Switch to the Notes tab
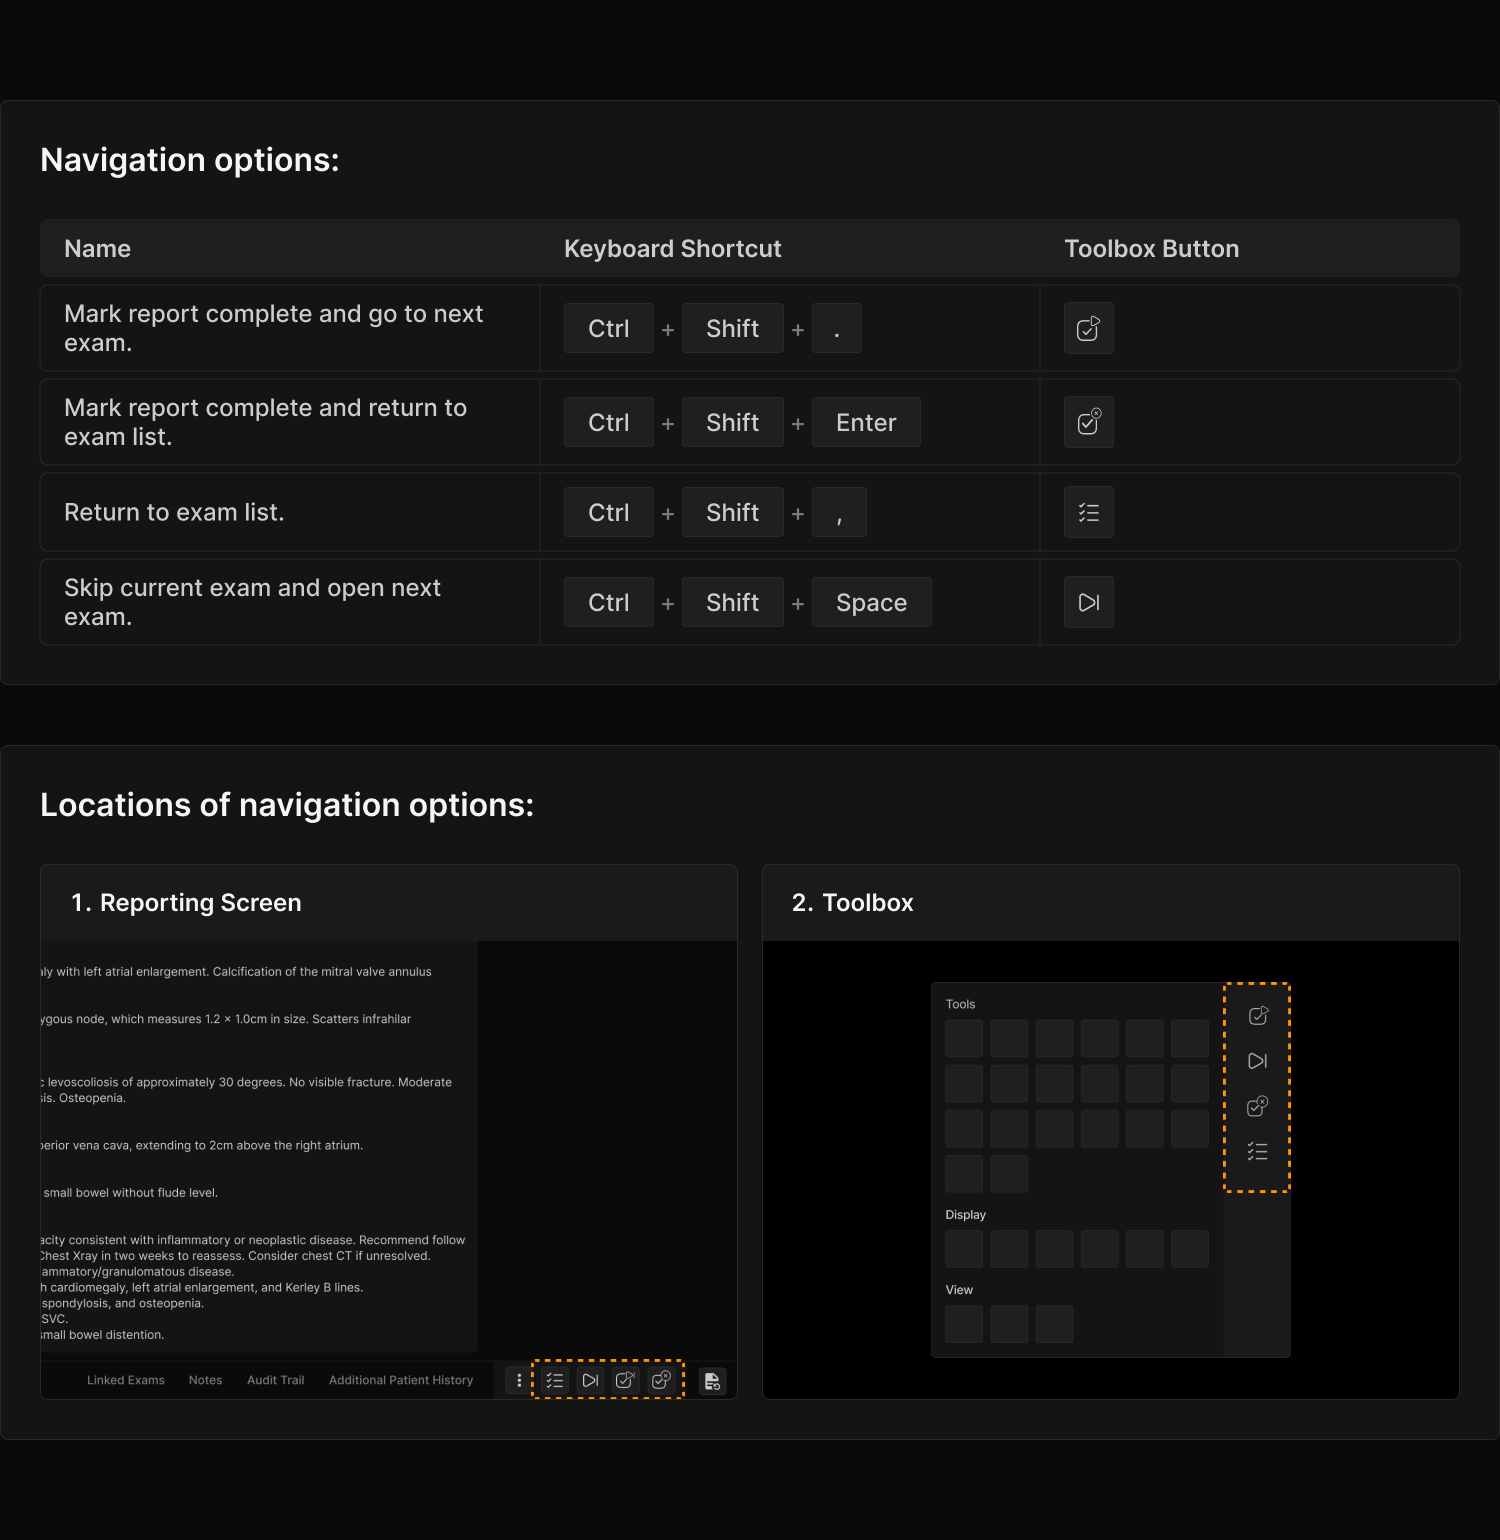Viewport: 1500px width, 1540px height. coord(205,1380)
